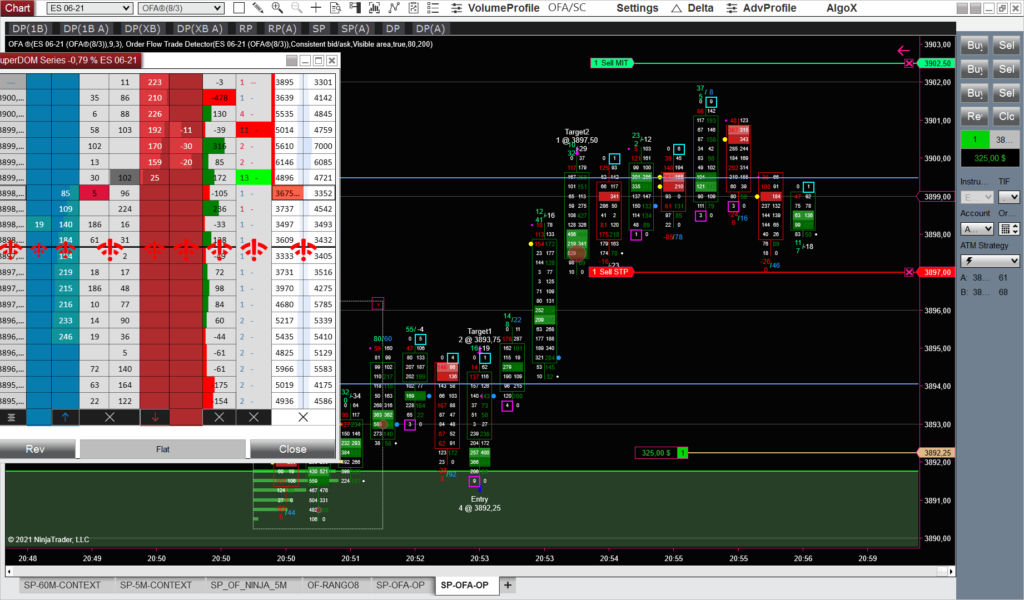1024x600 pixels.
Task: Open the drawing tools pencil icon
Action: 258,8
